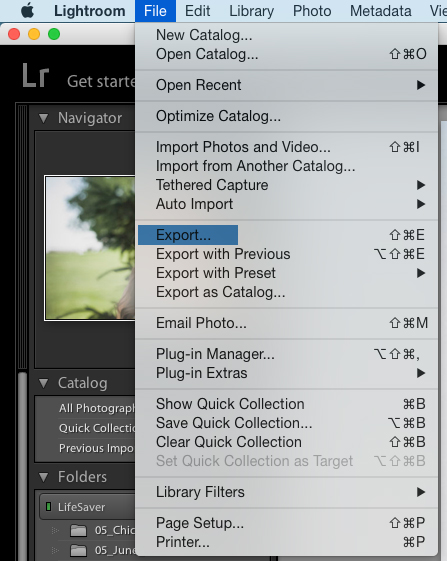Select the LifeSaver volume in Folders

pyautogui.click(x=87, y=507)
